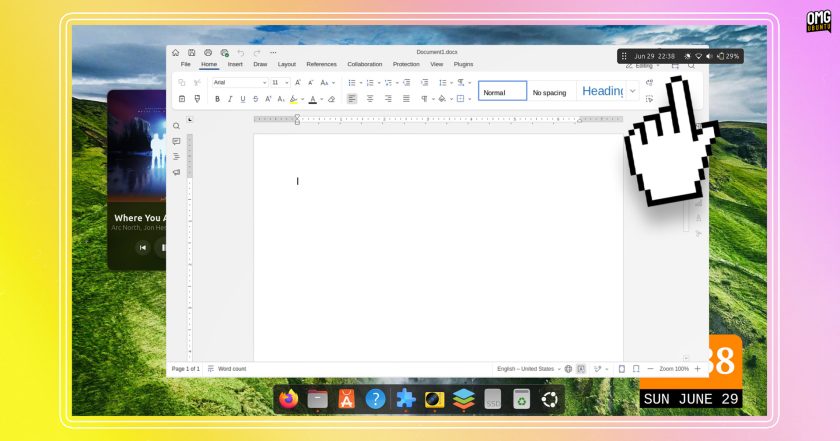
Task: Apply the No spacing paragraph style
Action: coord(550,92)
